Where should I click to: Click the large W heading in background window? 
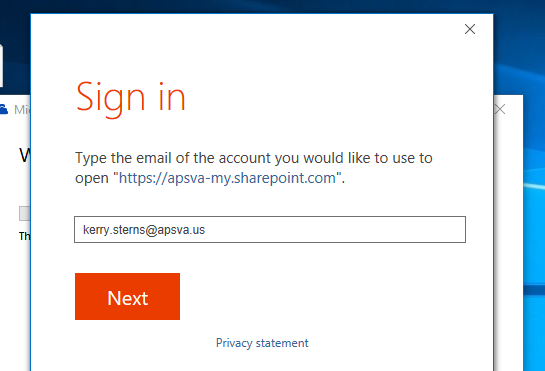click(25, 155)
